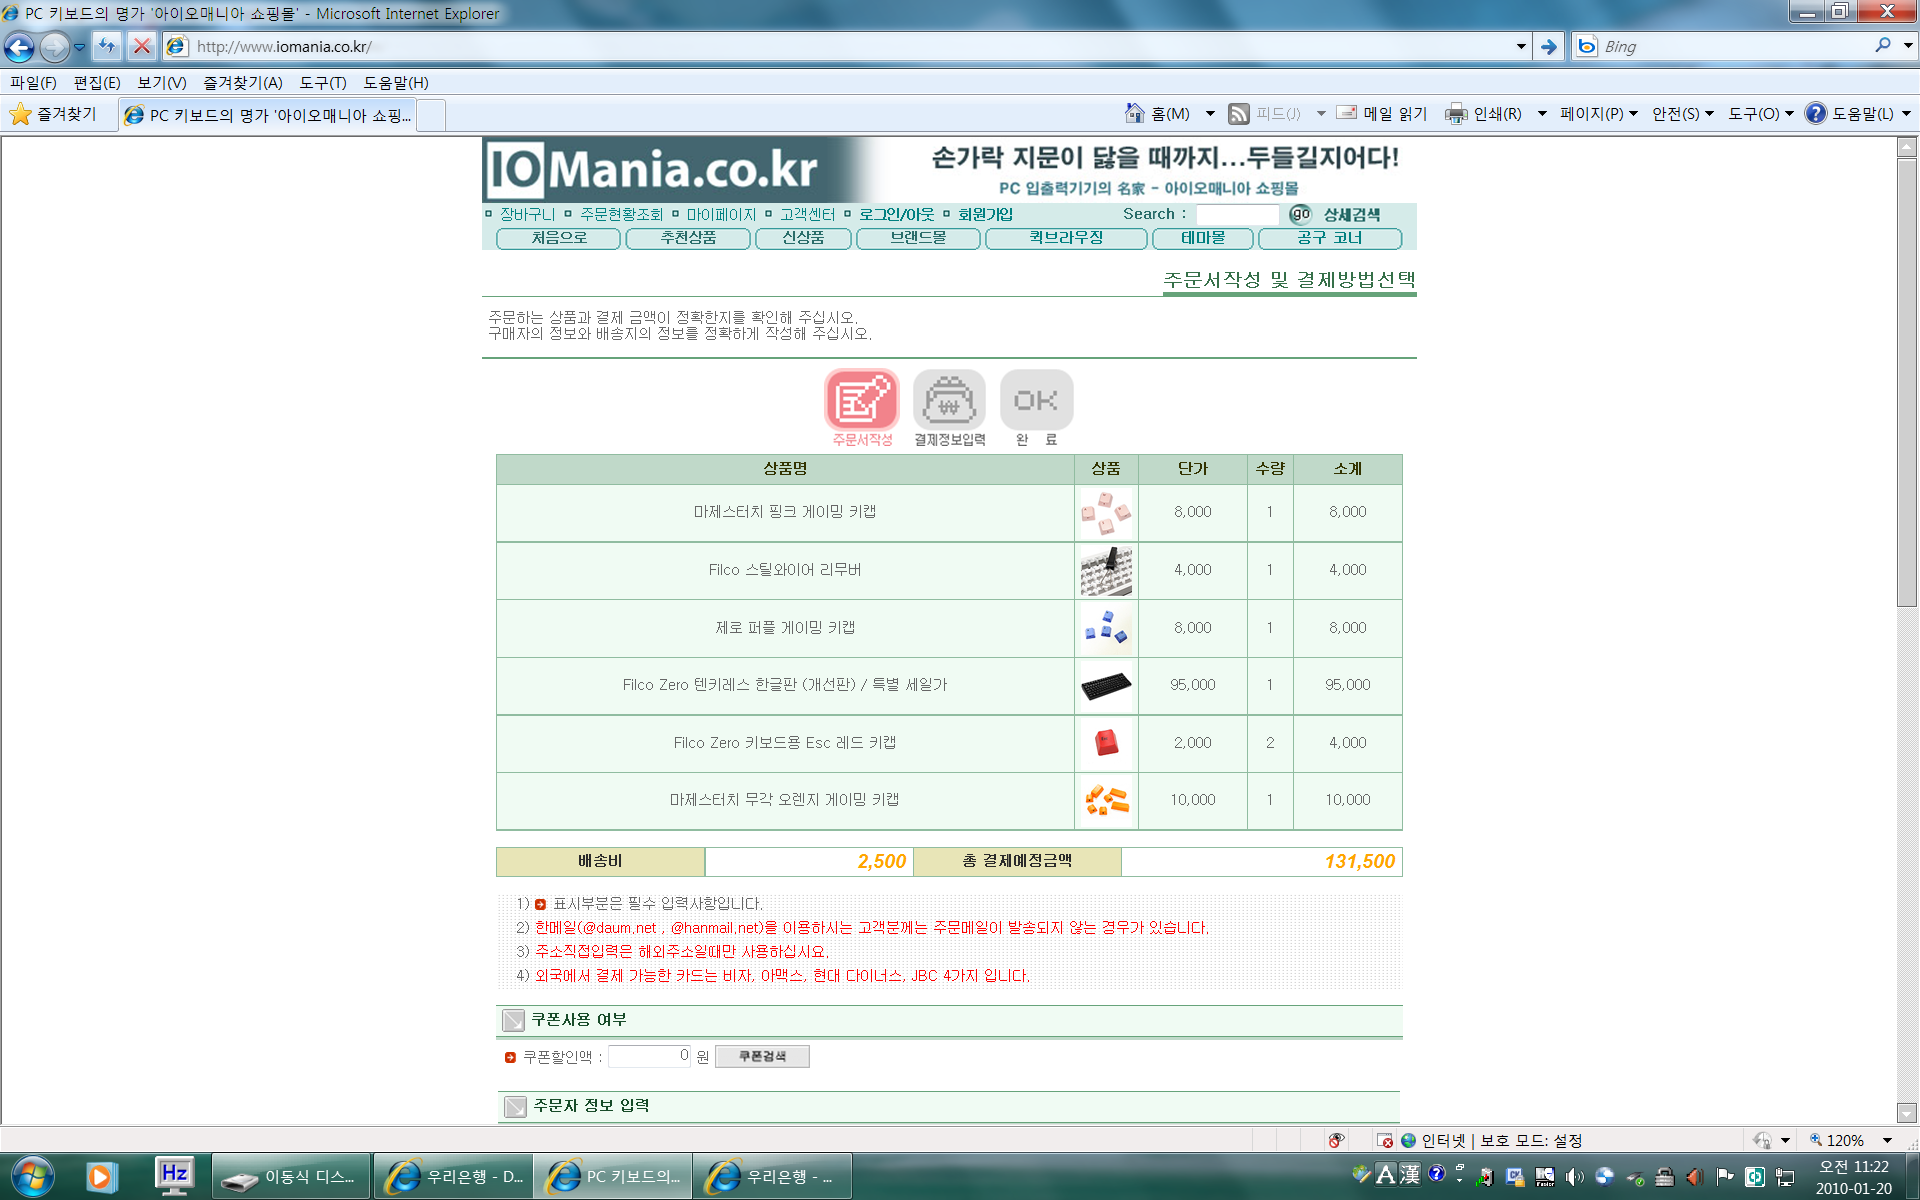
Task: Click the orange keycap product thumbnail
Action: pos(1106,800)
